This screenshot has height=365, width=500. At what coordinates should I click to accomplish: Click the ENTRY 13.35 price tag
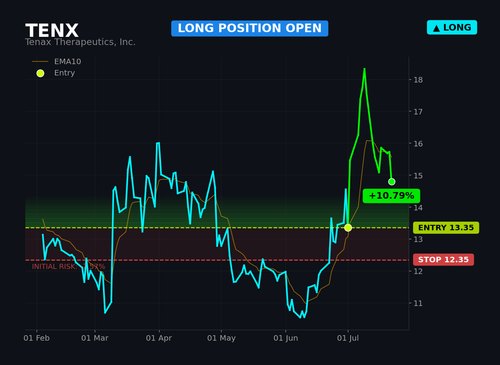[446, 228]
